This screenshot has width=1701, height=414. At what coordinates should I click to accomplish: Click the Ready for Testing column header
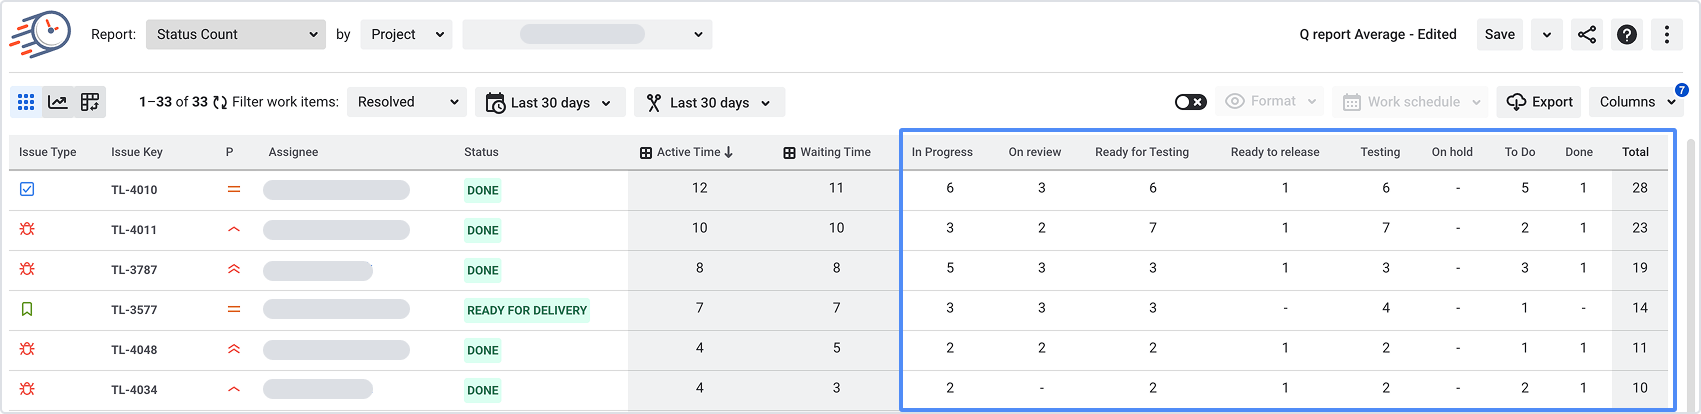(1142, 152)
